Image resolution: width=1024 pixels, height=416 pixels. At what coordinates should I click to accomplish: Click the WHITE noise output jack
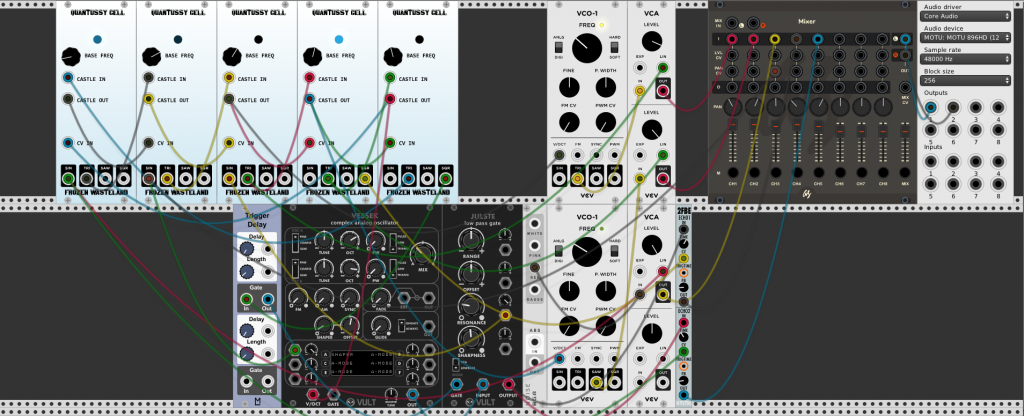coord(535,223)
